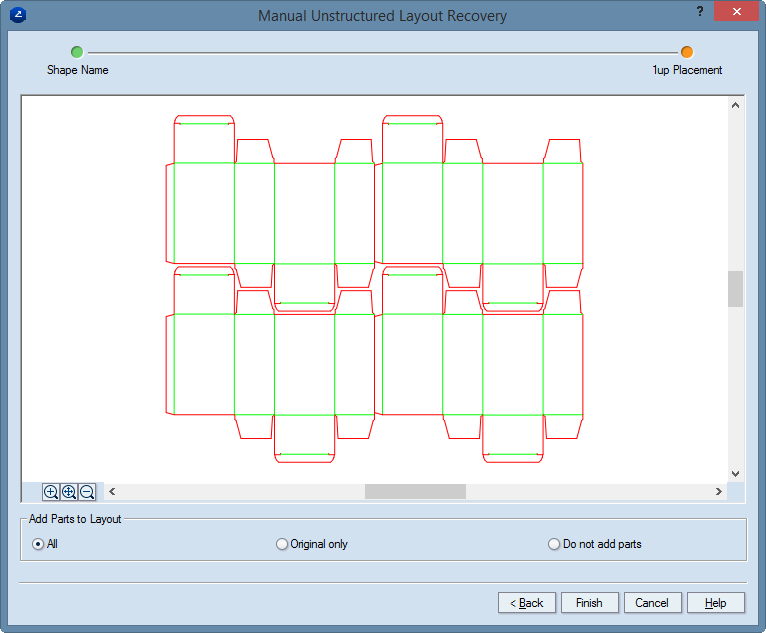Click the orange 1up Placement step circle
Image resolution: width=766 pixels, height=633 pixels.
pos(687,52)
